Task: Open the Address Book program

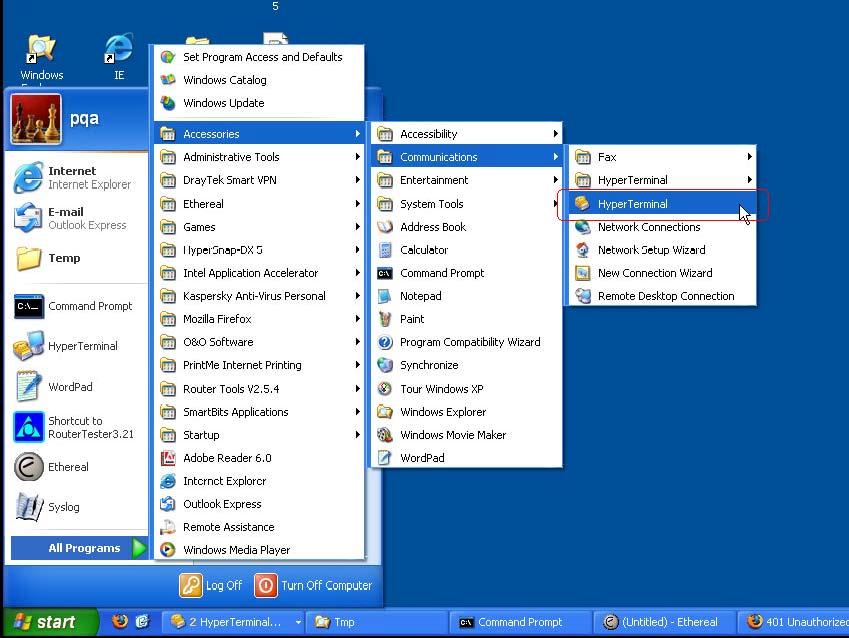Action: pos(432,227)
